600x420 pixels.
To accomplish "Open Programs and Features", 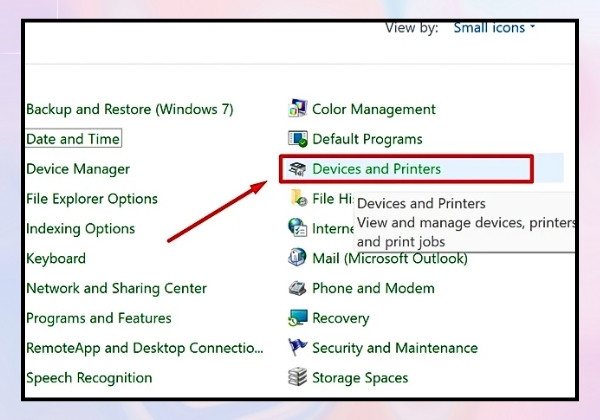I will pos(99,318).
